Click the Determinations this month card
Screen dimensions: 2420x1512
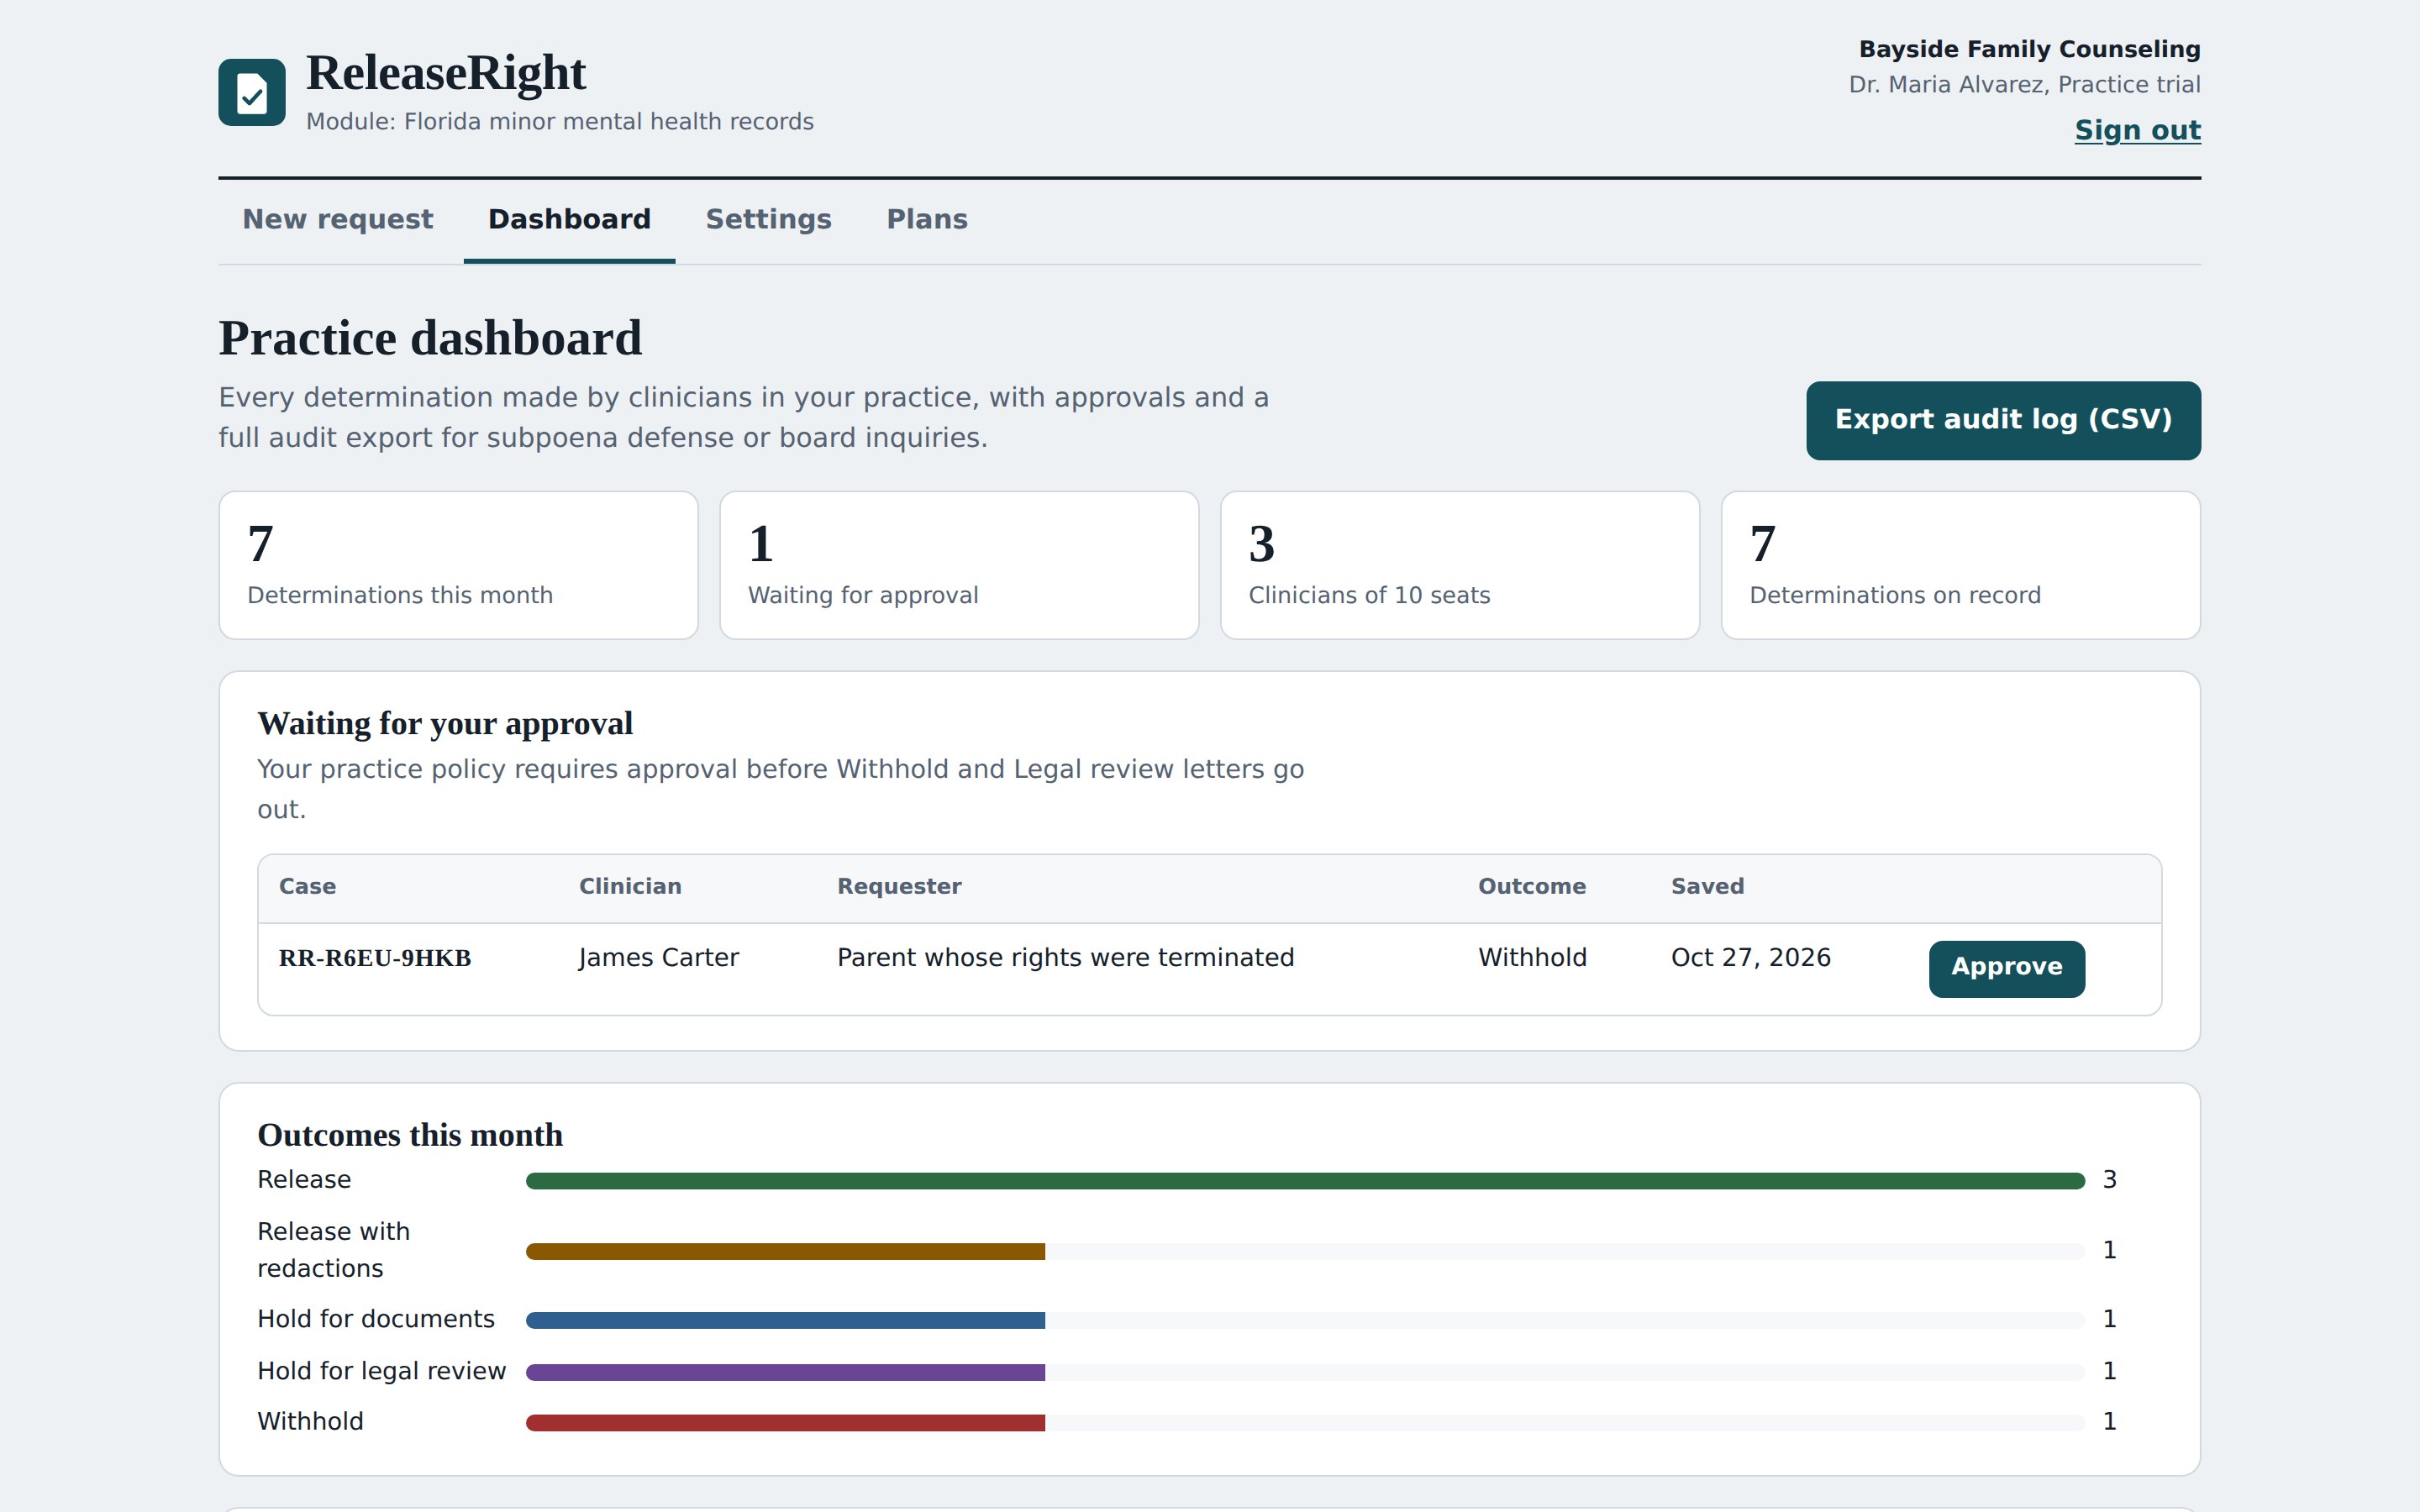click(458, 565)
